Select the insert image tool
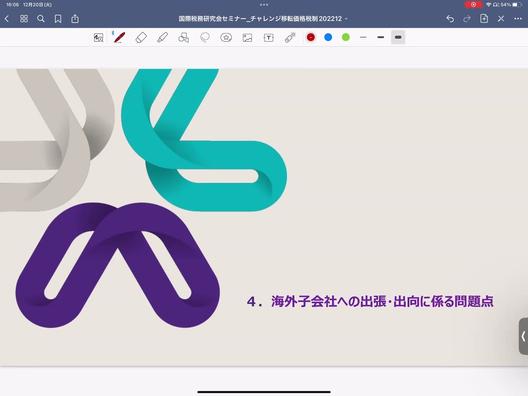The height and width of the screenshot is (396, 528). pos(248,37)
